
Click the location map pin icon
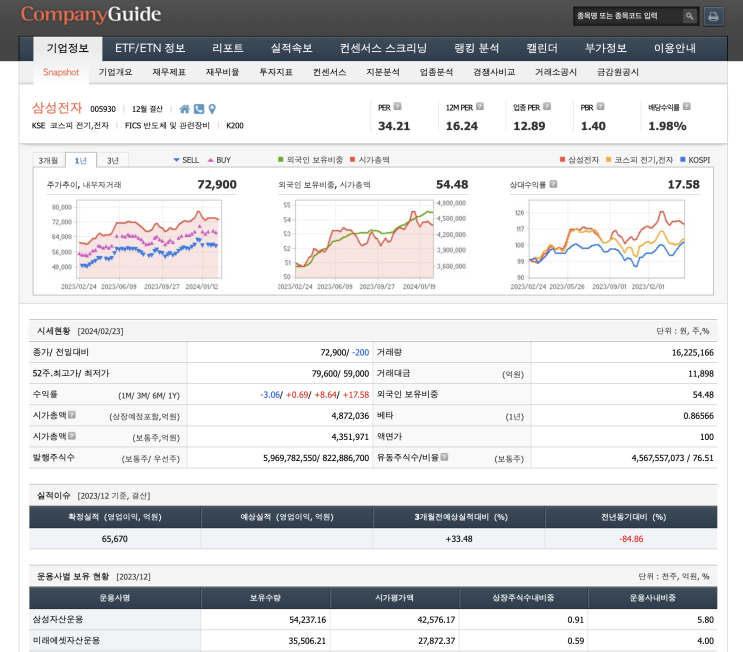click(x=212, y=109)
